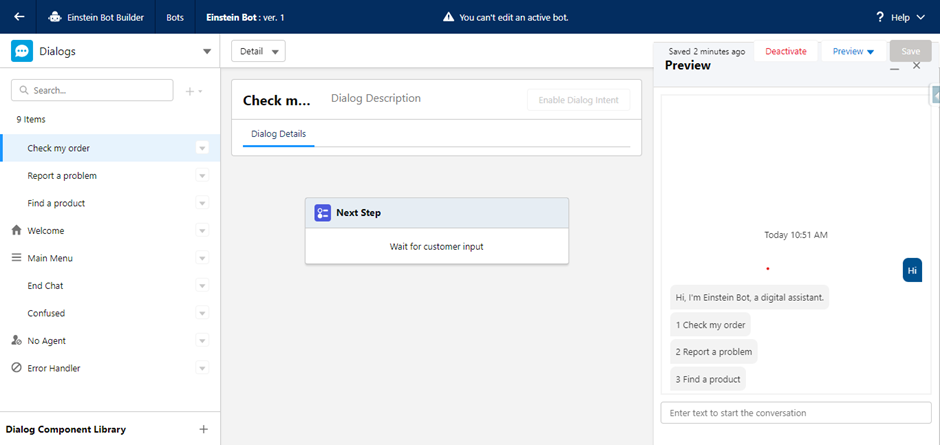Click the warning triangle icon in header

tap(448, 17)
